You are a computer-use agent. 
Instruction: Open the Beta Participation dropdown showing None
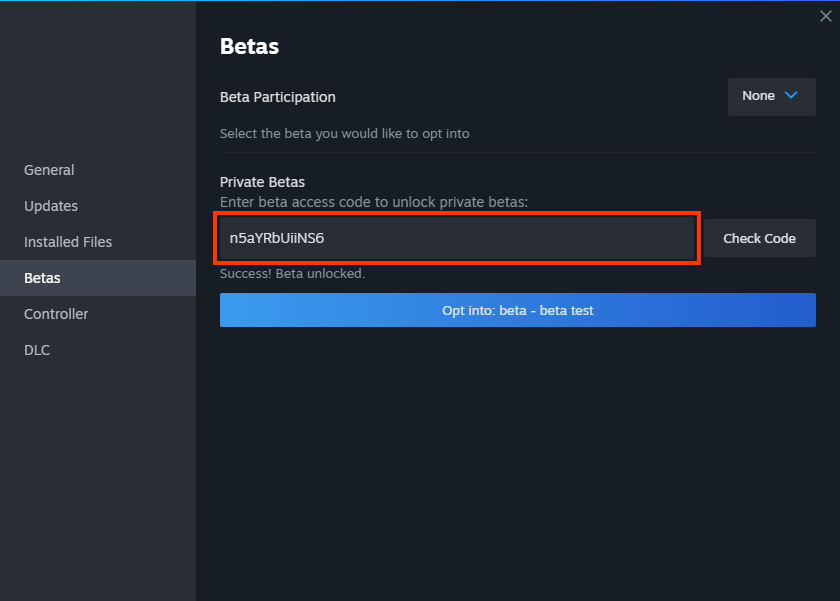tap(770, 96)
